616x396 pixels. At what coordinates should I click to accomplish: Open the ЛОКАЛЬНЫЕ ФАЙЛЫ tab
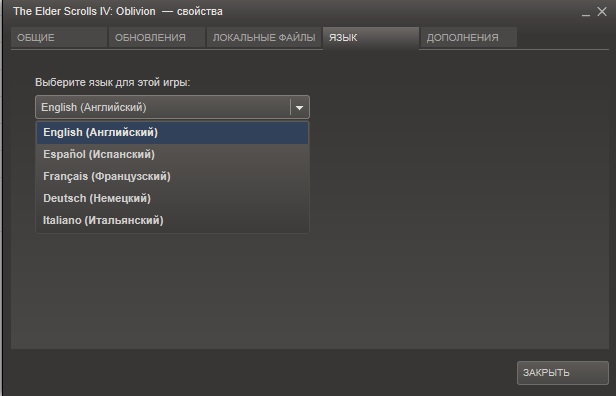click(264, 38)
